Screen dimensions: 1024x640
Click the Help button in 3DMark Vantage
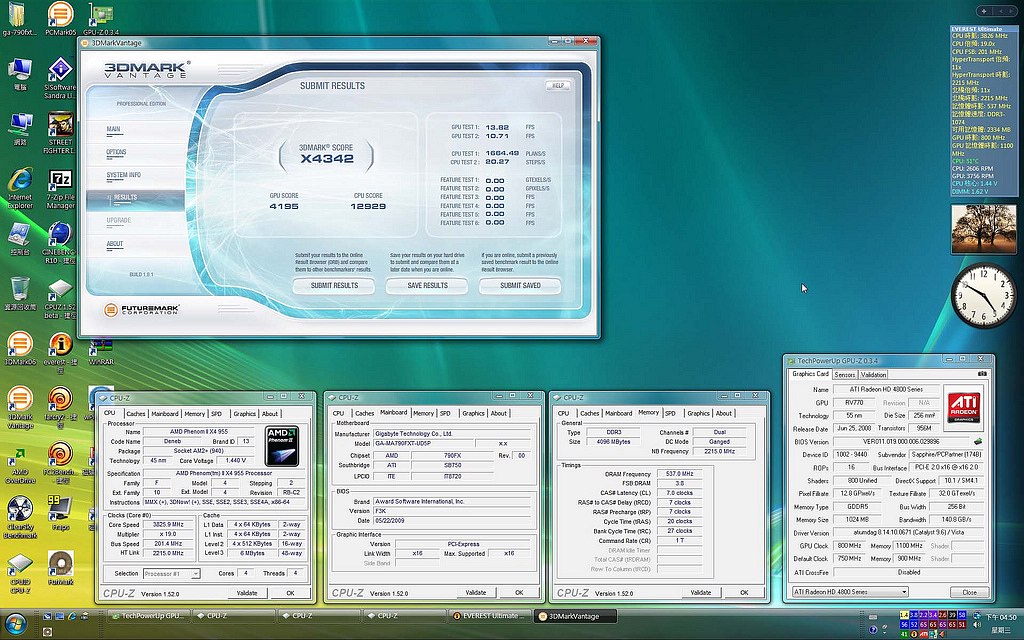pos(558,86)
